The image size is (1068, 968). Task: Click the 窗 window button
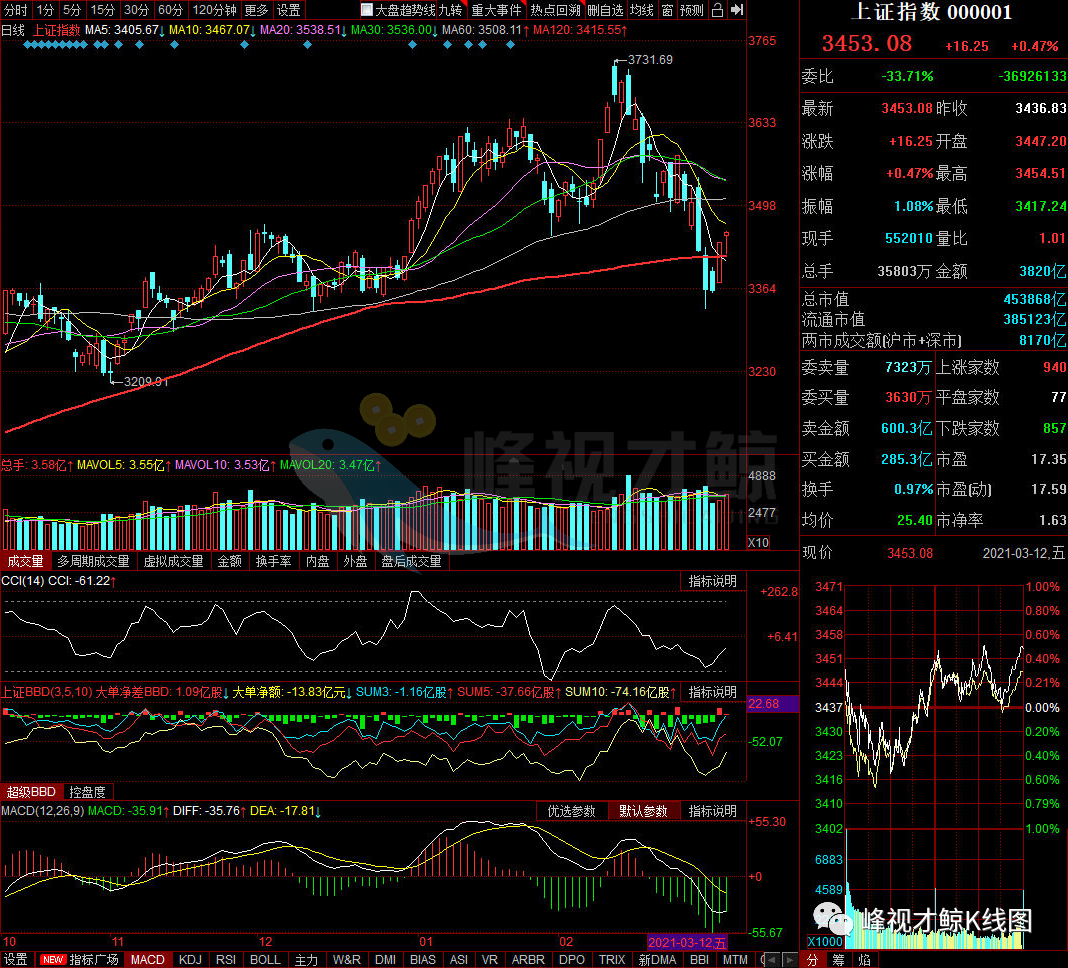[668, 10]
